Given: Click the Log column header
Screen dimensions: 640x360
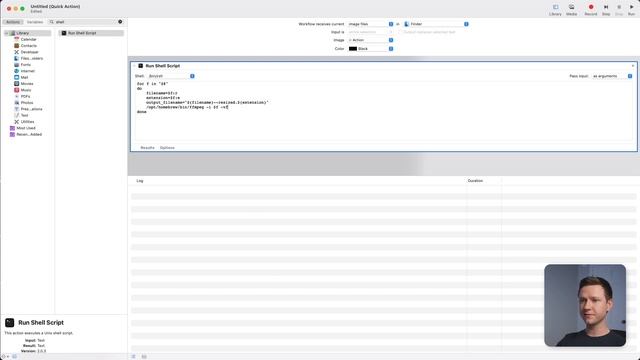Looking at the screenshot, I should [x=140, y=180].
